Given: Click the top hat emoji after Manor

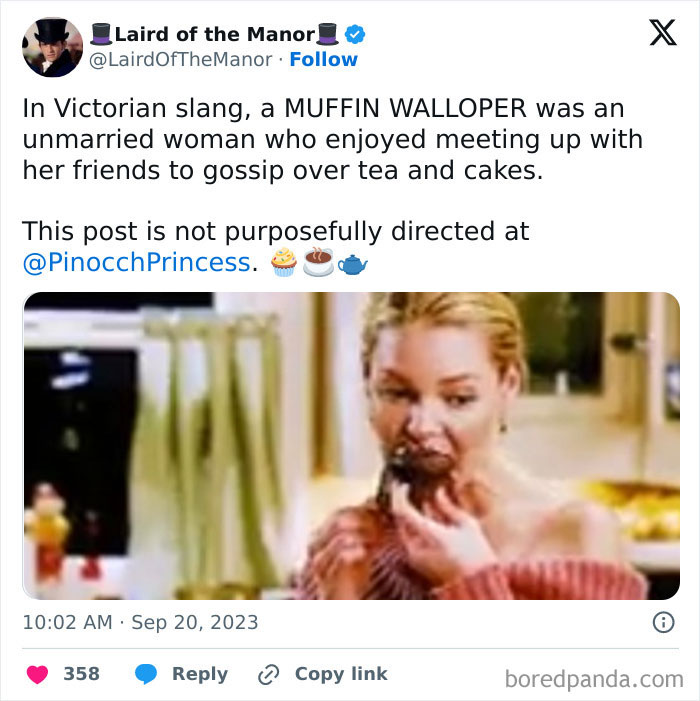Looking at the screenshot, I should click(327, 34).
